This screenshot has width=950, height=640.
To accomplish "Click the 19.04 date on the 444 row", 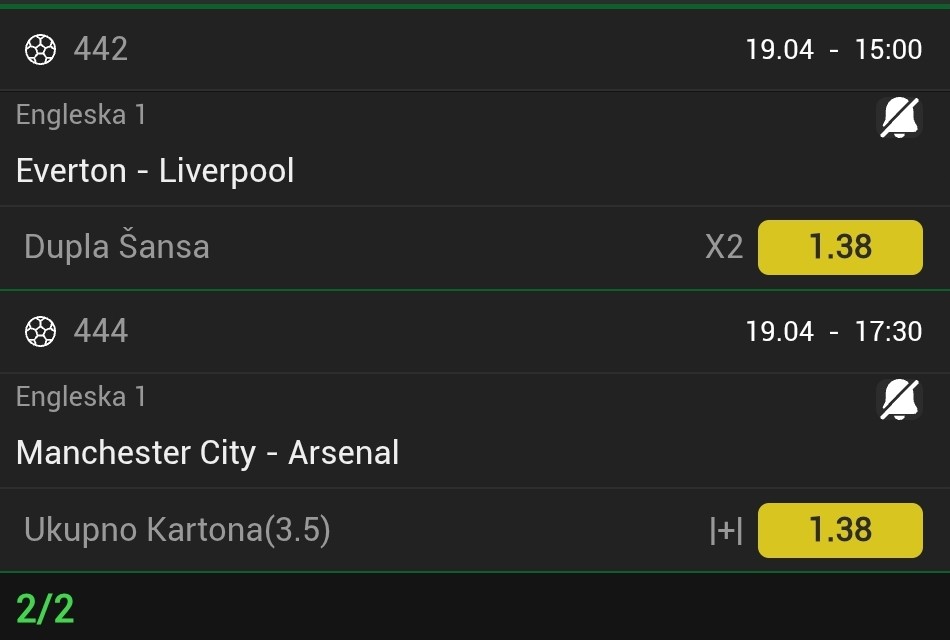I will click(x=780, y=331).
